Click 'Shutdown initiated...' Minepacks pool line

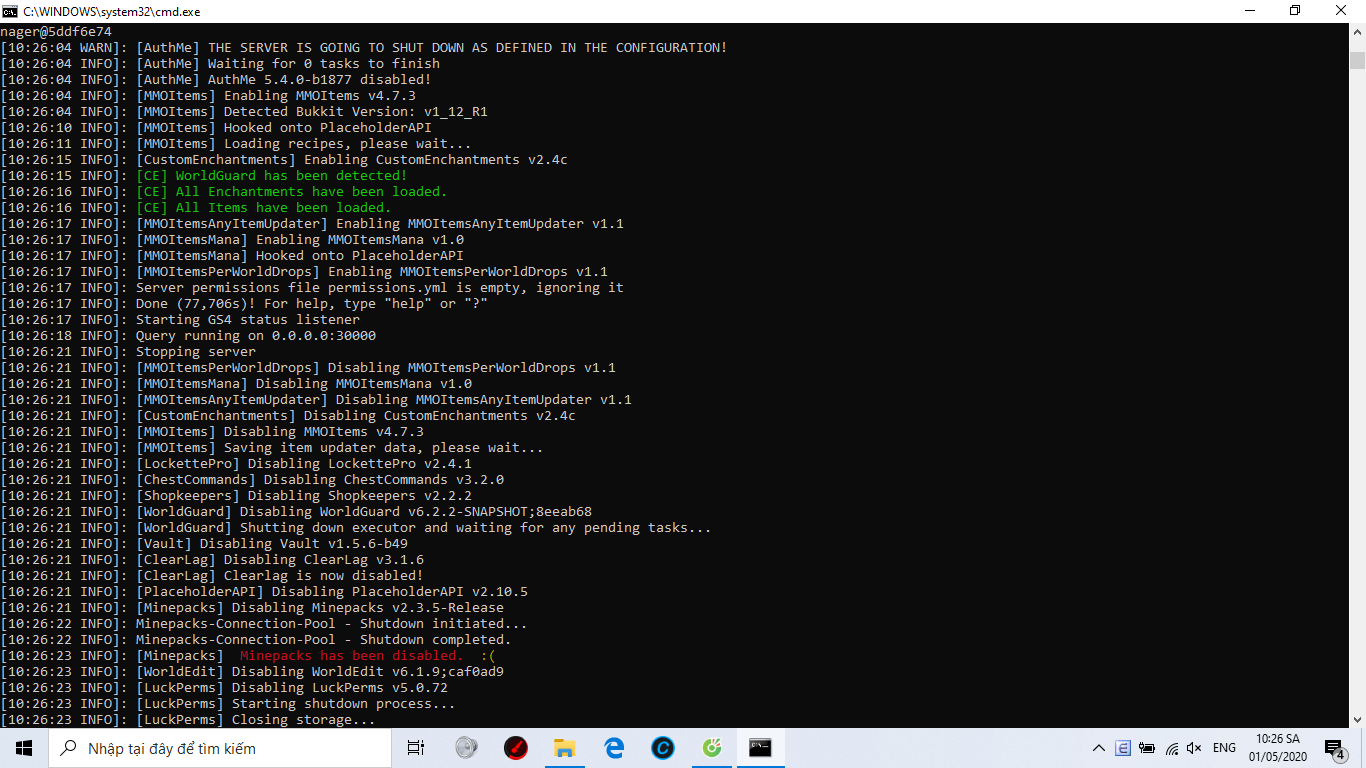(264, 624)
